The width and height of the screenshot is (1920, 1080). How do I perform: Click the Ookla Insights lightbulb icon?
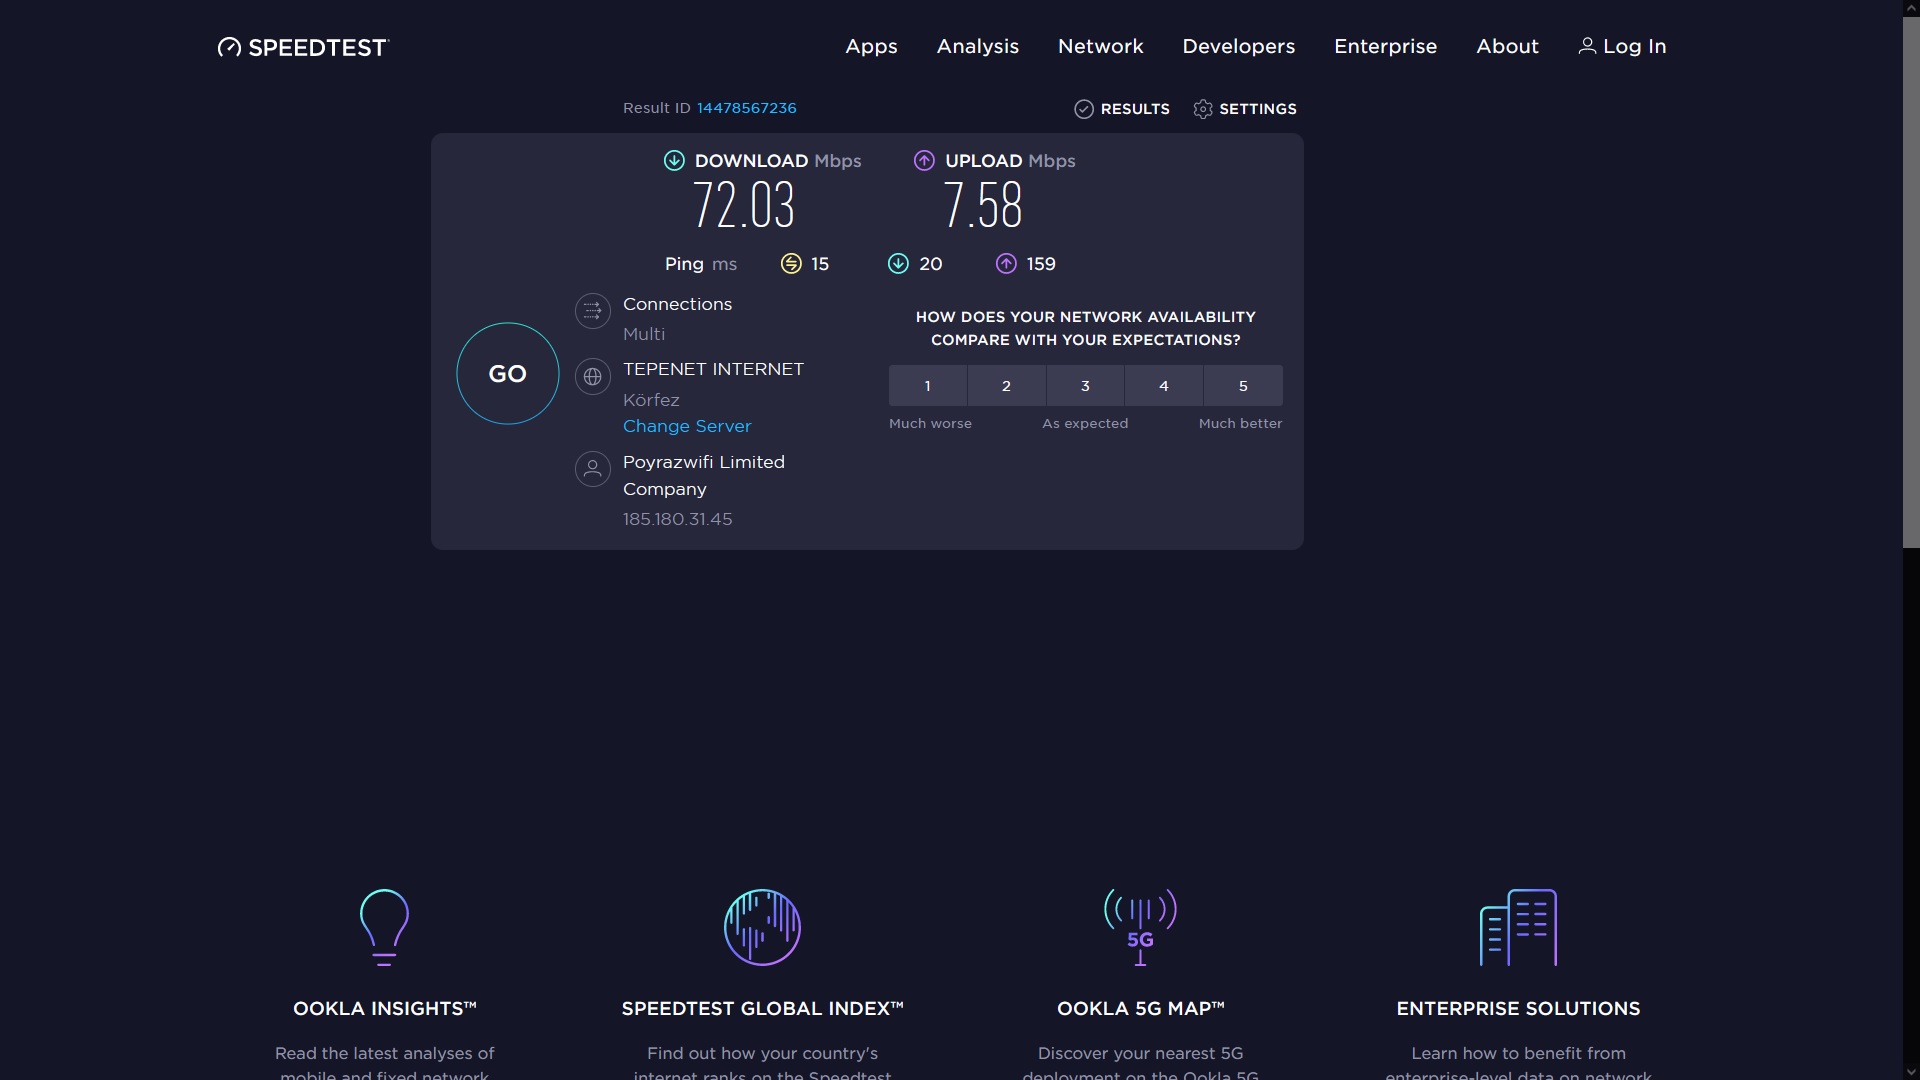[x=384, y=927]
